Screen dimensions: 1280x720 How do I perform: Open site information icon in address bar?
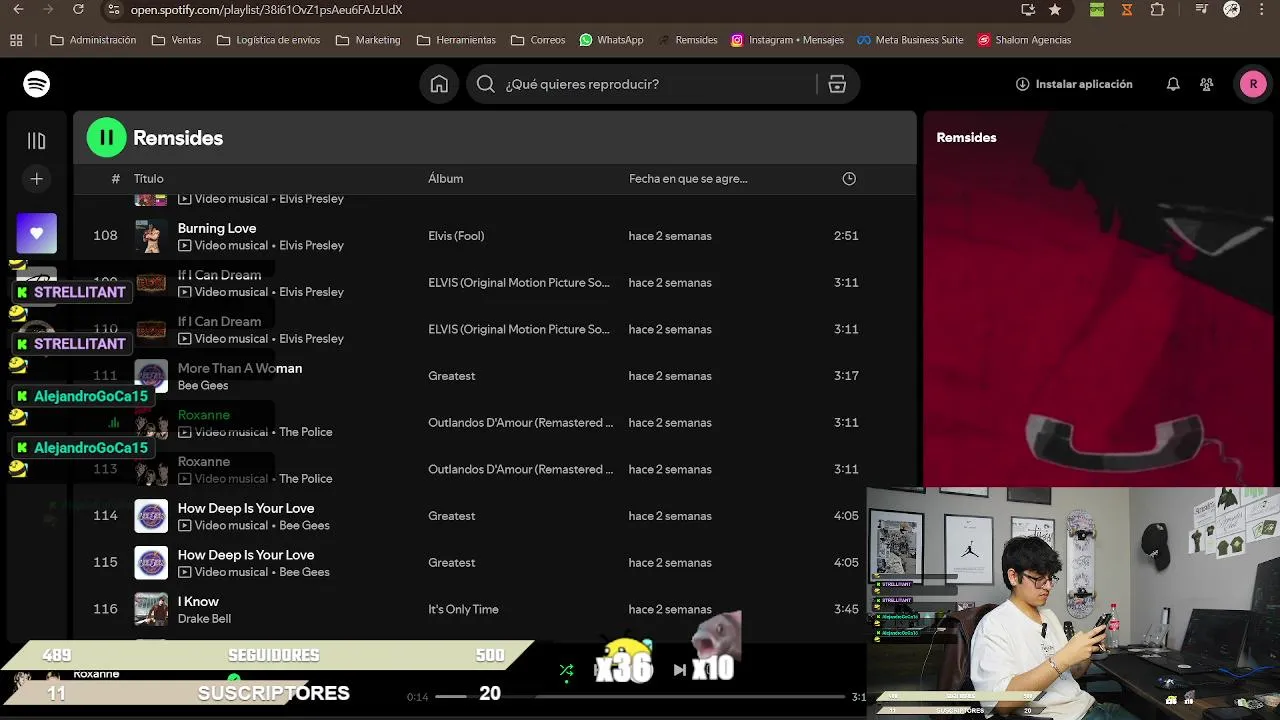click(x=114, y=10)
